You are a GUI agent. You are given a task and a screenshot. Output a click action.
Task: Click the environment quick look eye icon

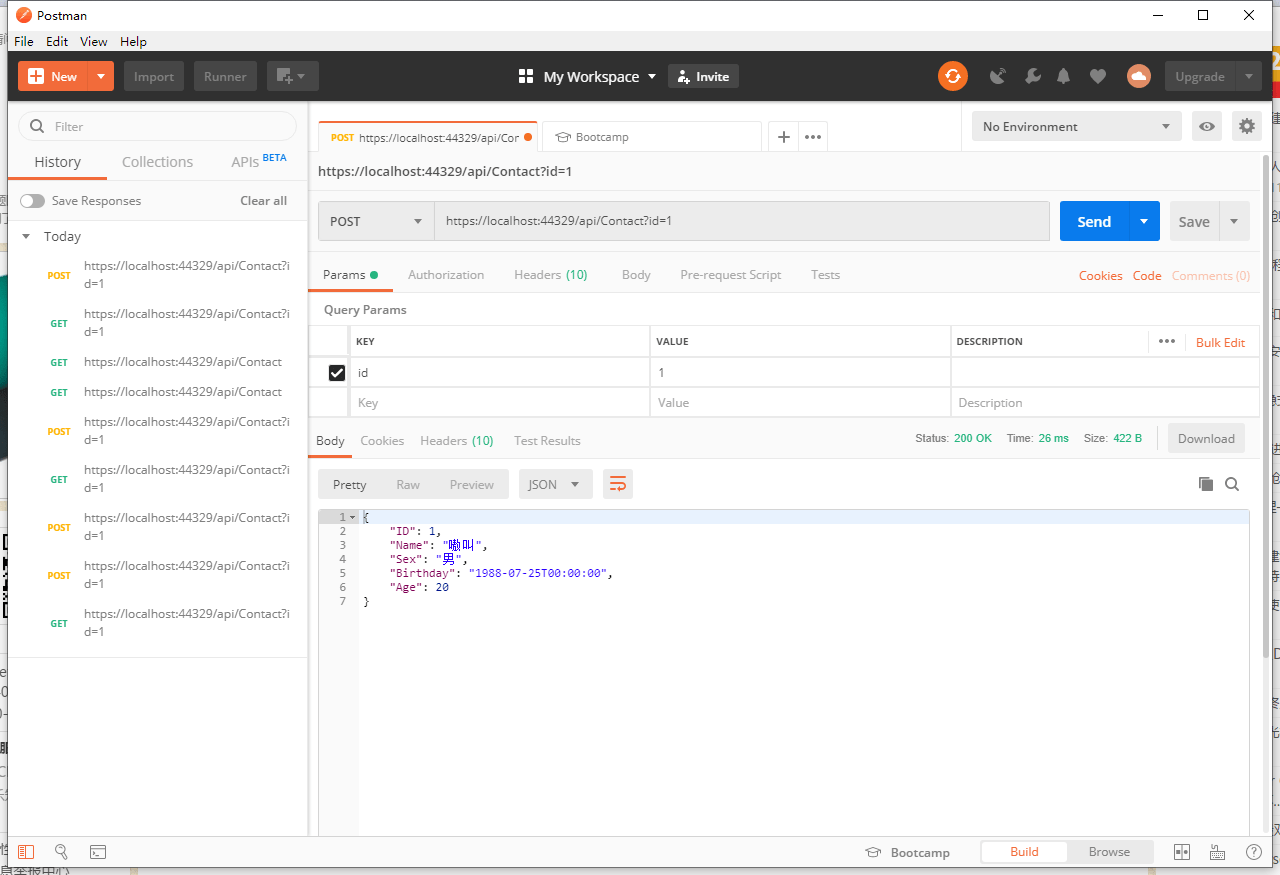1207,126
